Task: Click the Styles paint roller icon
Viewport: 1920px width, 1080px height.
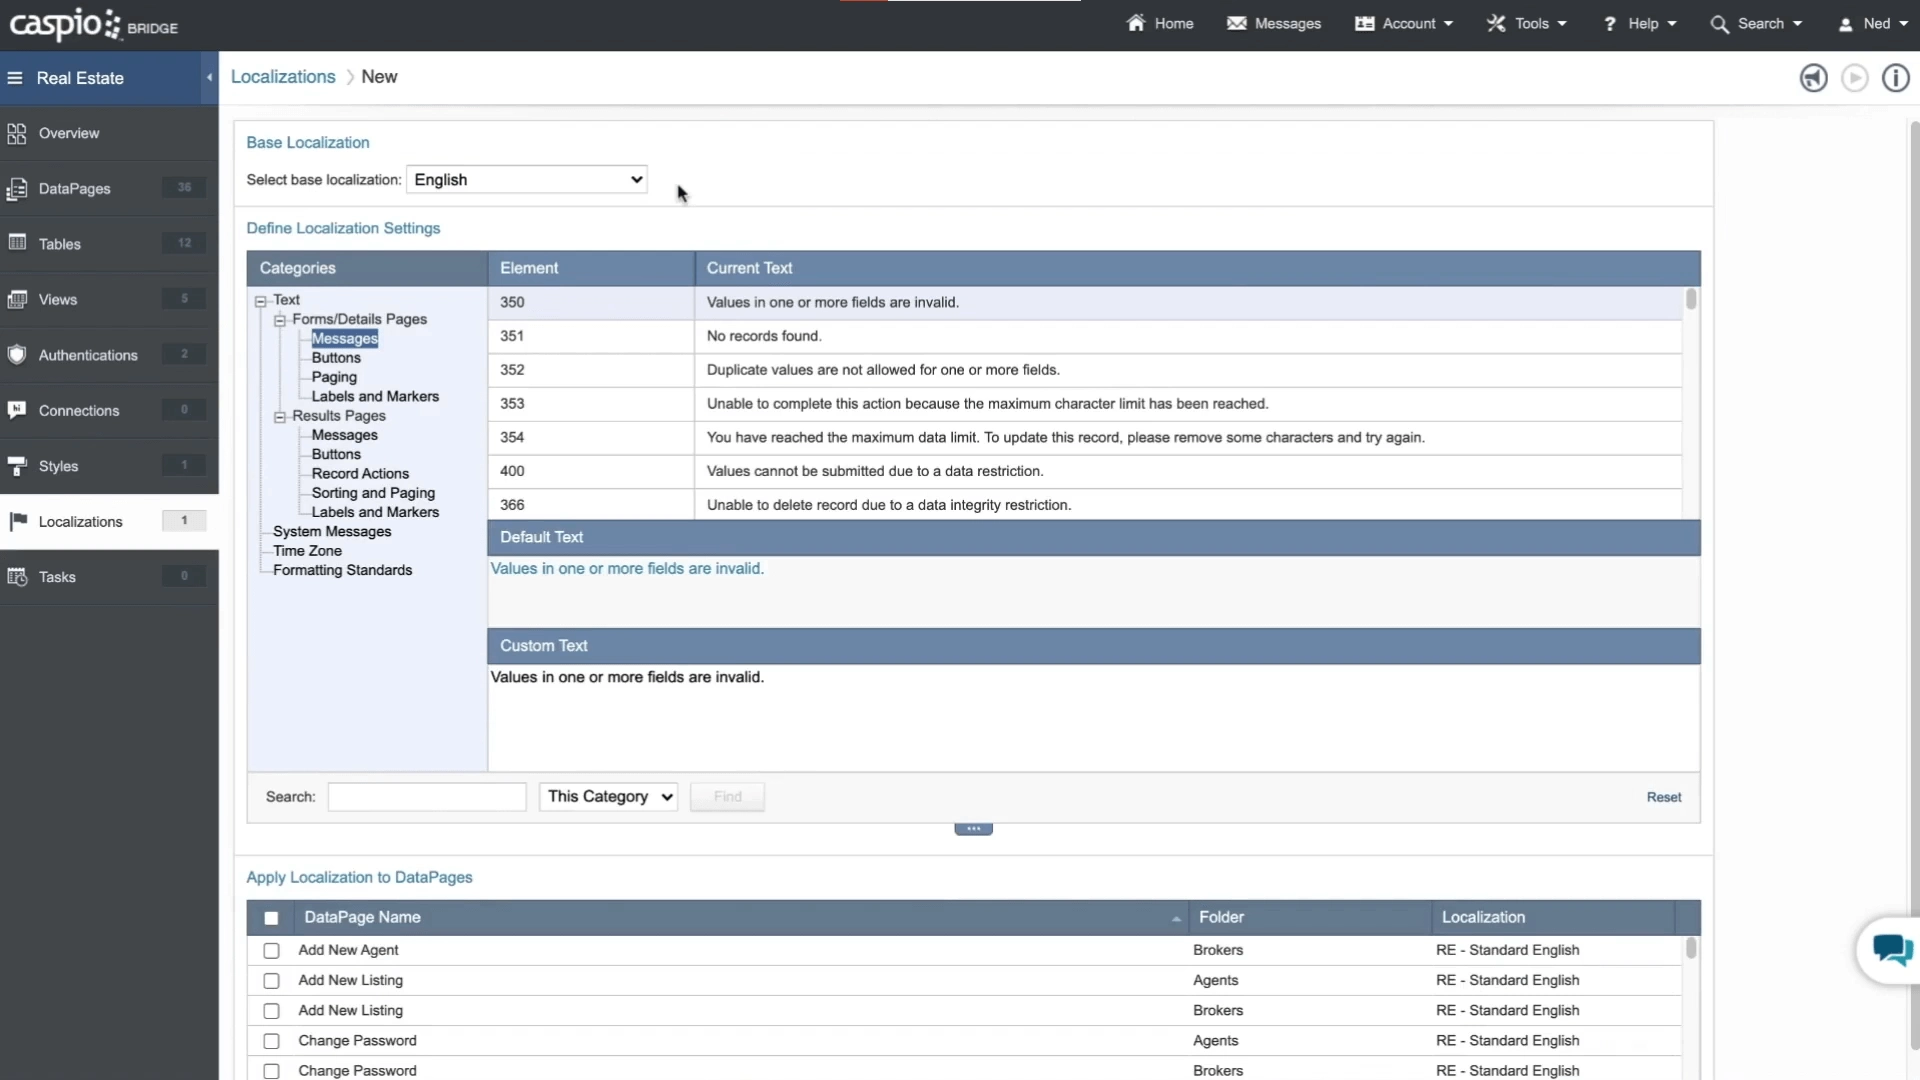Action: (x=17, y=466)
